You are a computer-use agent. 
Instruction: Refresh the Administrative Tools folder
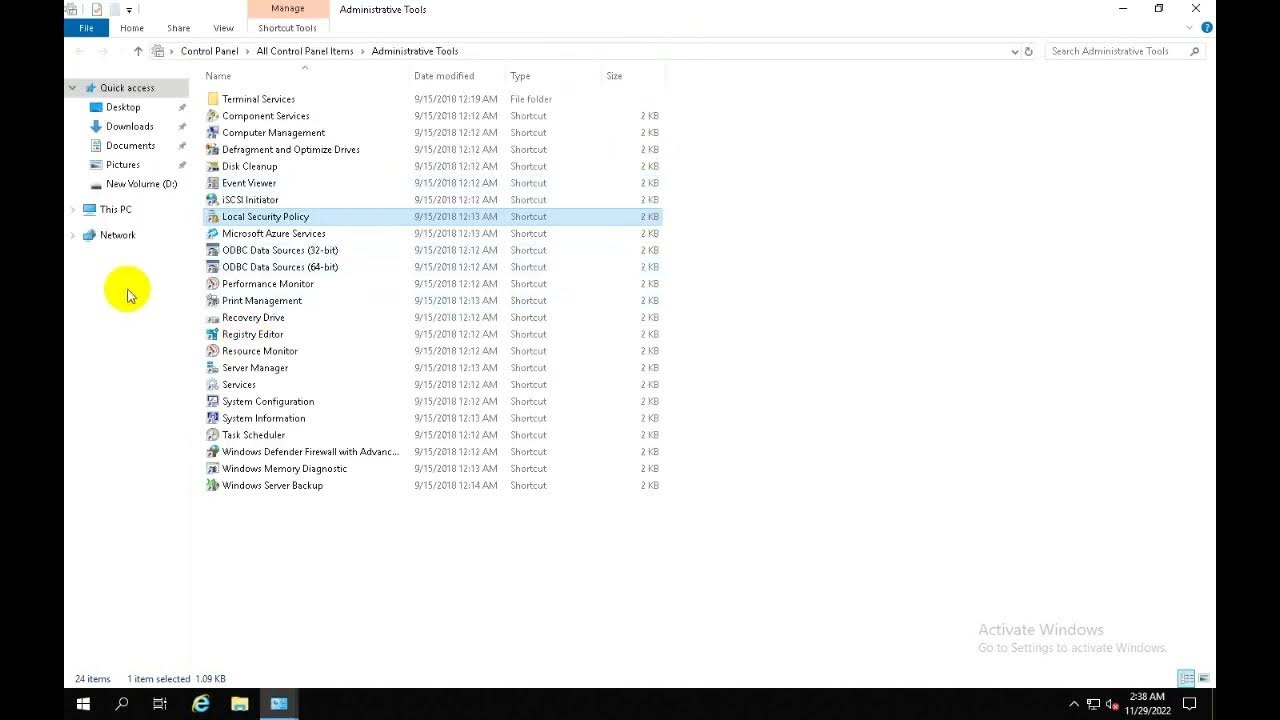pos(1028,51)
